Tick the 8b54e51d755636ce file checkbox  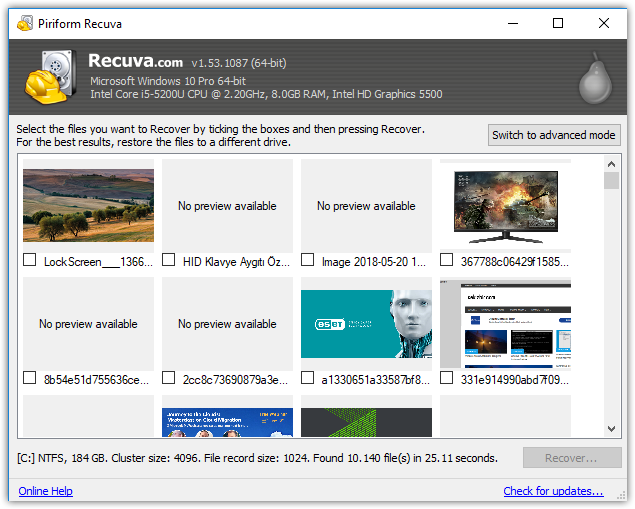tap(30, 378)
